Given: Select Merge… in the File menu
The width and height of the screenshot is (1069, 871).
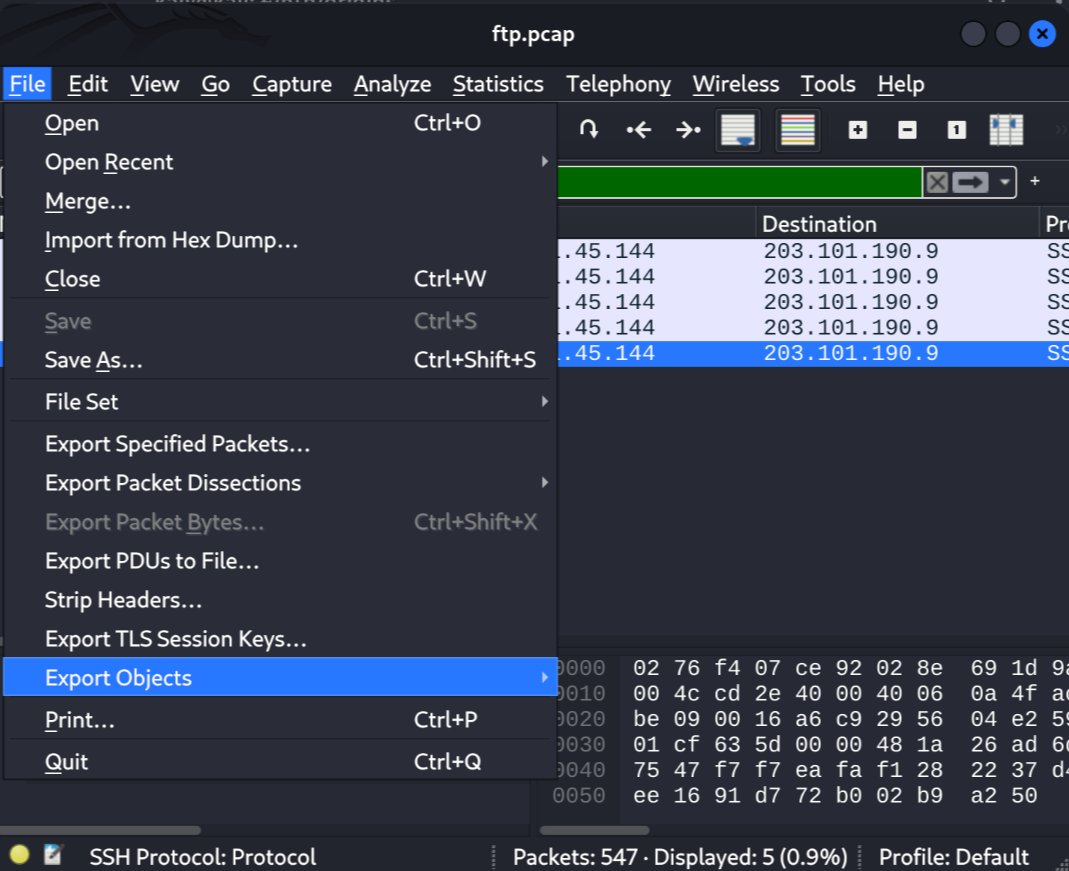Looking at the screenshot, I should click(x=280, y=201).
